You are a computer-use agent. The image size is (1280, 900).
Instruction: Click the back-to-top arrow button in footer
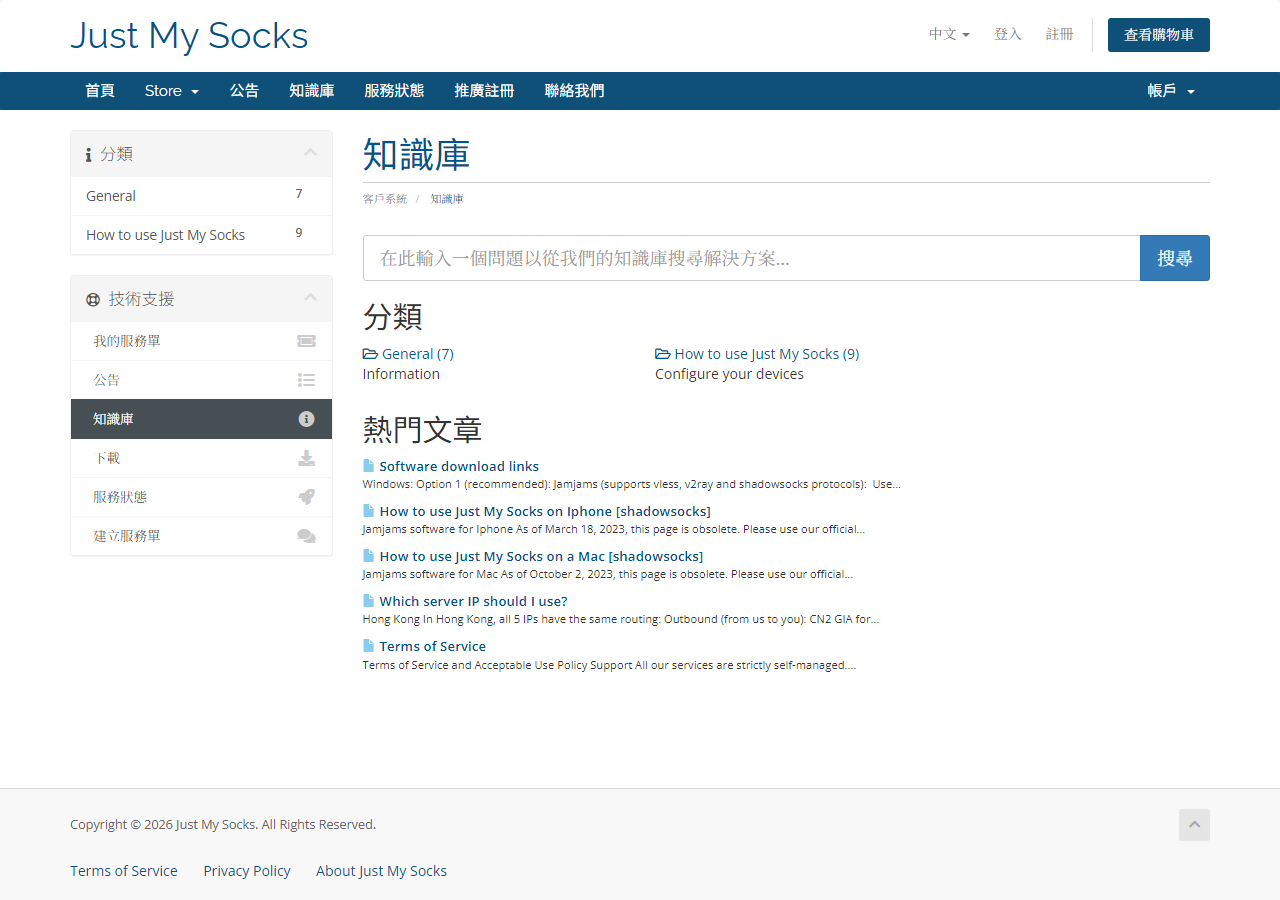[1194, 825]
